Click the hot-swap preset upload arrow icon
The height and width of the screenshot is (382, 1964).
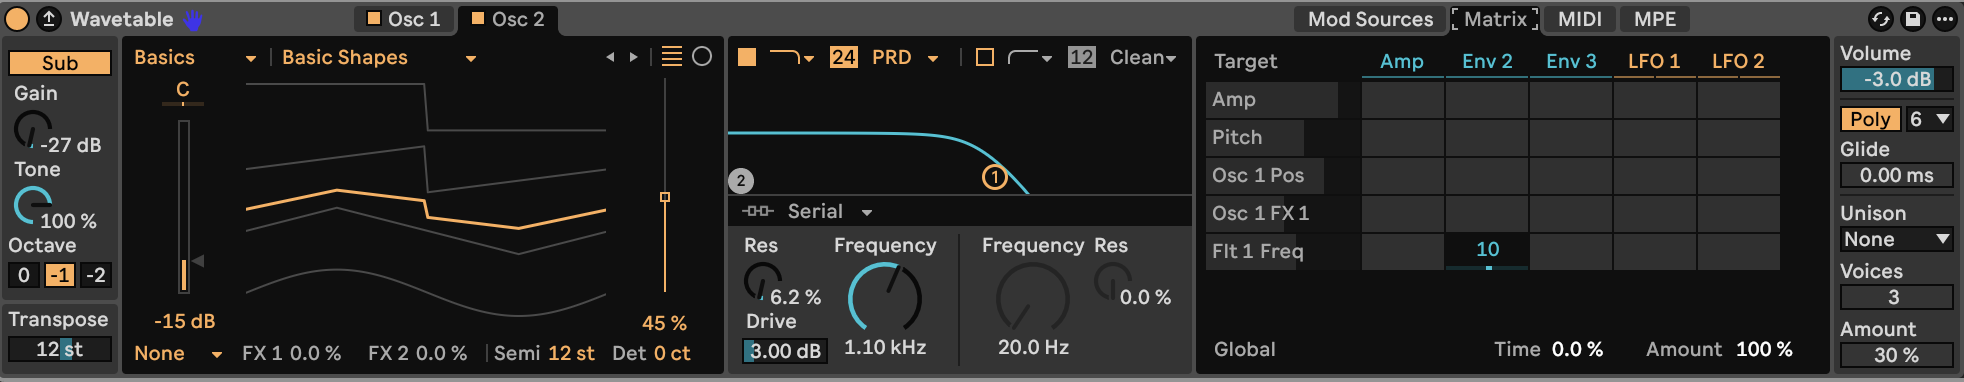tap(48, 18)
